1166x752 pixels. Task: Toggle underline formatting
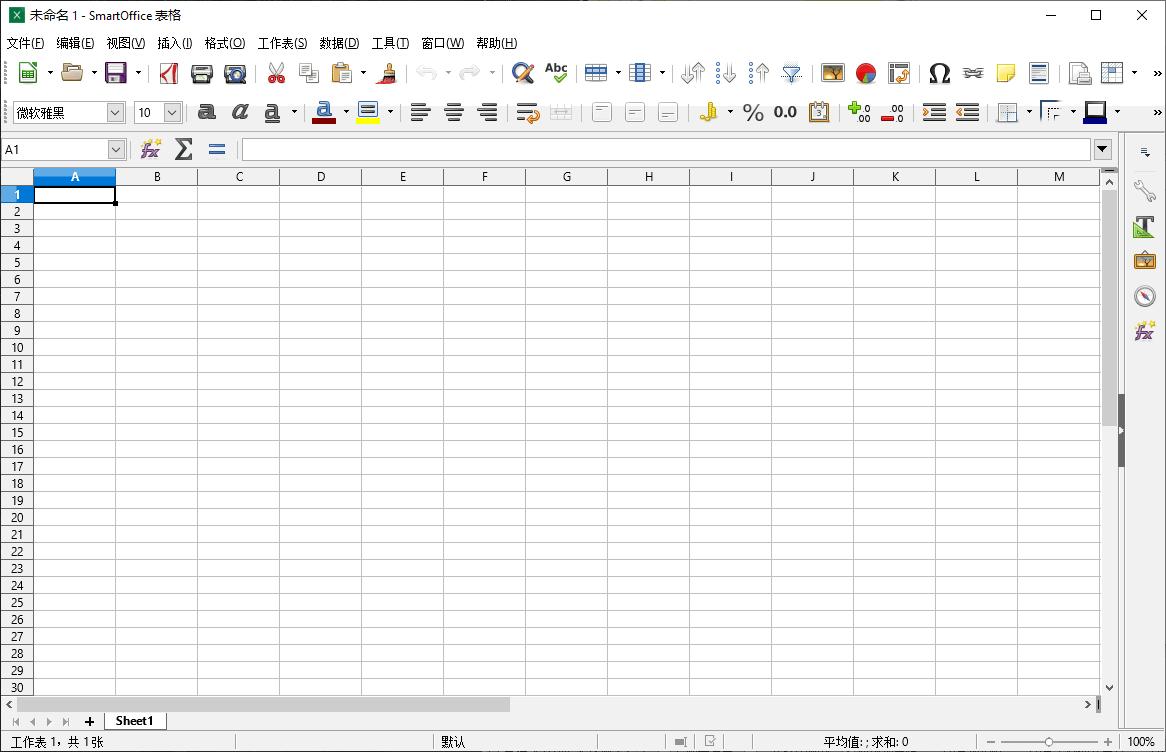(272, 112)
